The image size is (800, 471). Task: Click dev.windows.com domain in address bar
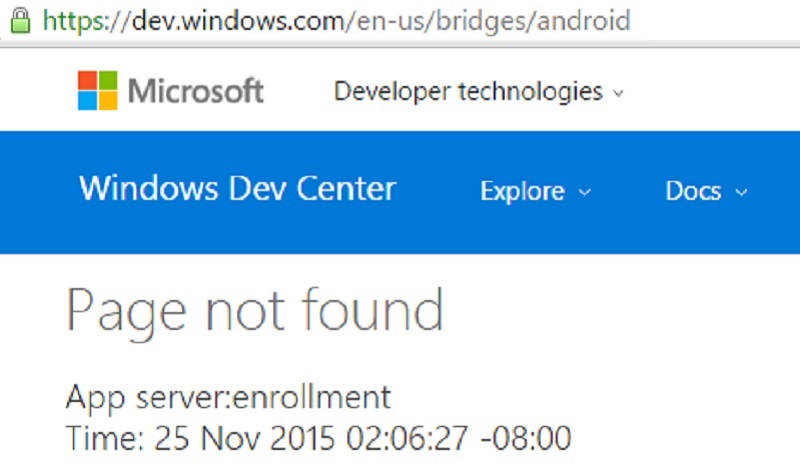tap(238, 21)
